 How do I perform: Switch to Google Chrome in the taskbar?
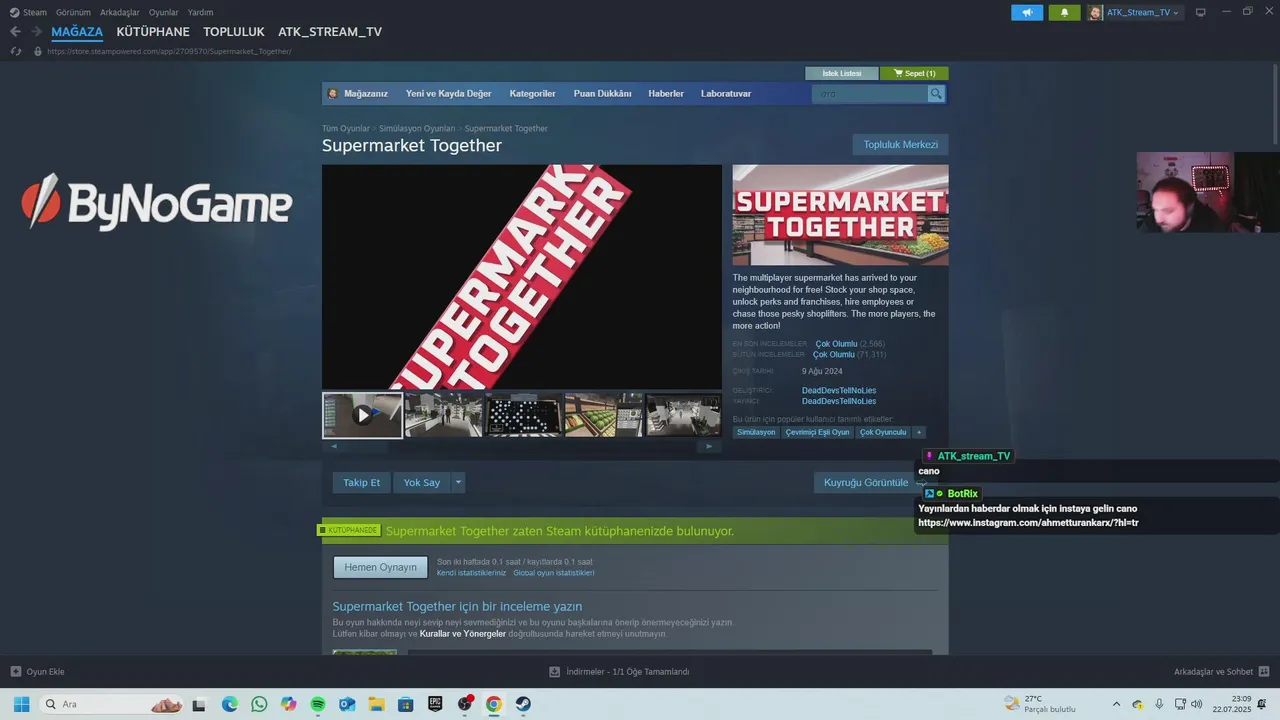pos(494,704)
